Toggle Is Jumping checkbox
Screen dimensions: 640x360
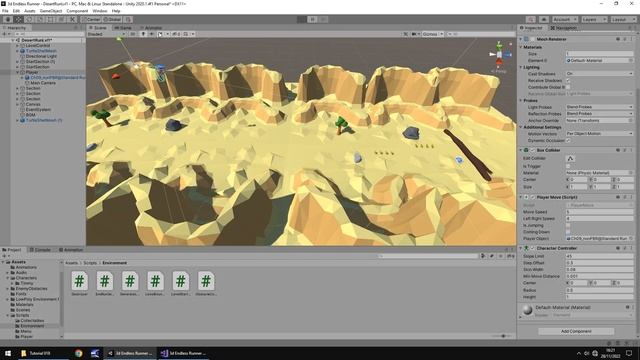point(568,225)
